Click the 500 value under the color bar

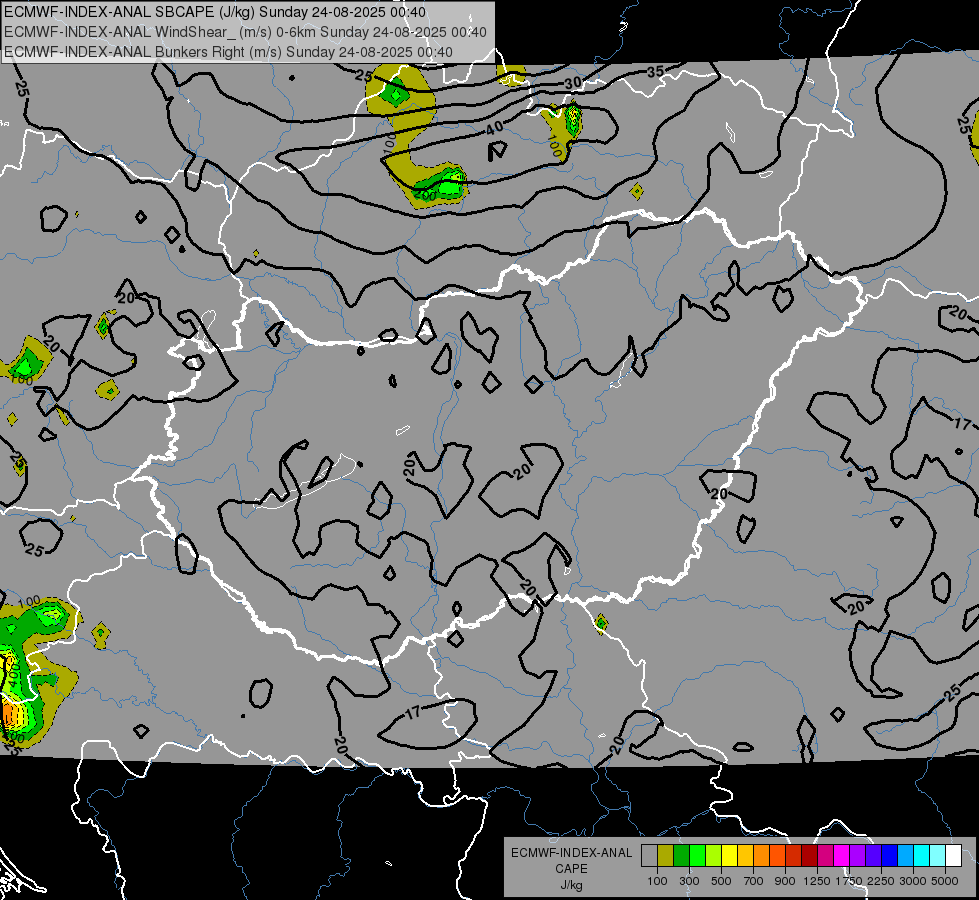(x=721, y=881)
